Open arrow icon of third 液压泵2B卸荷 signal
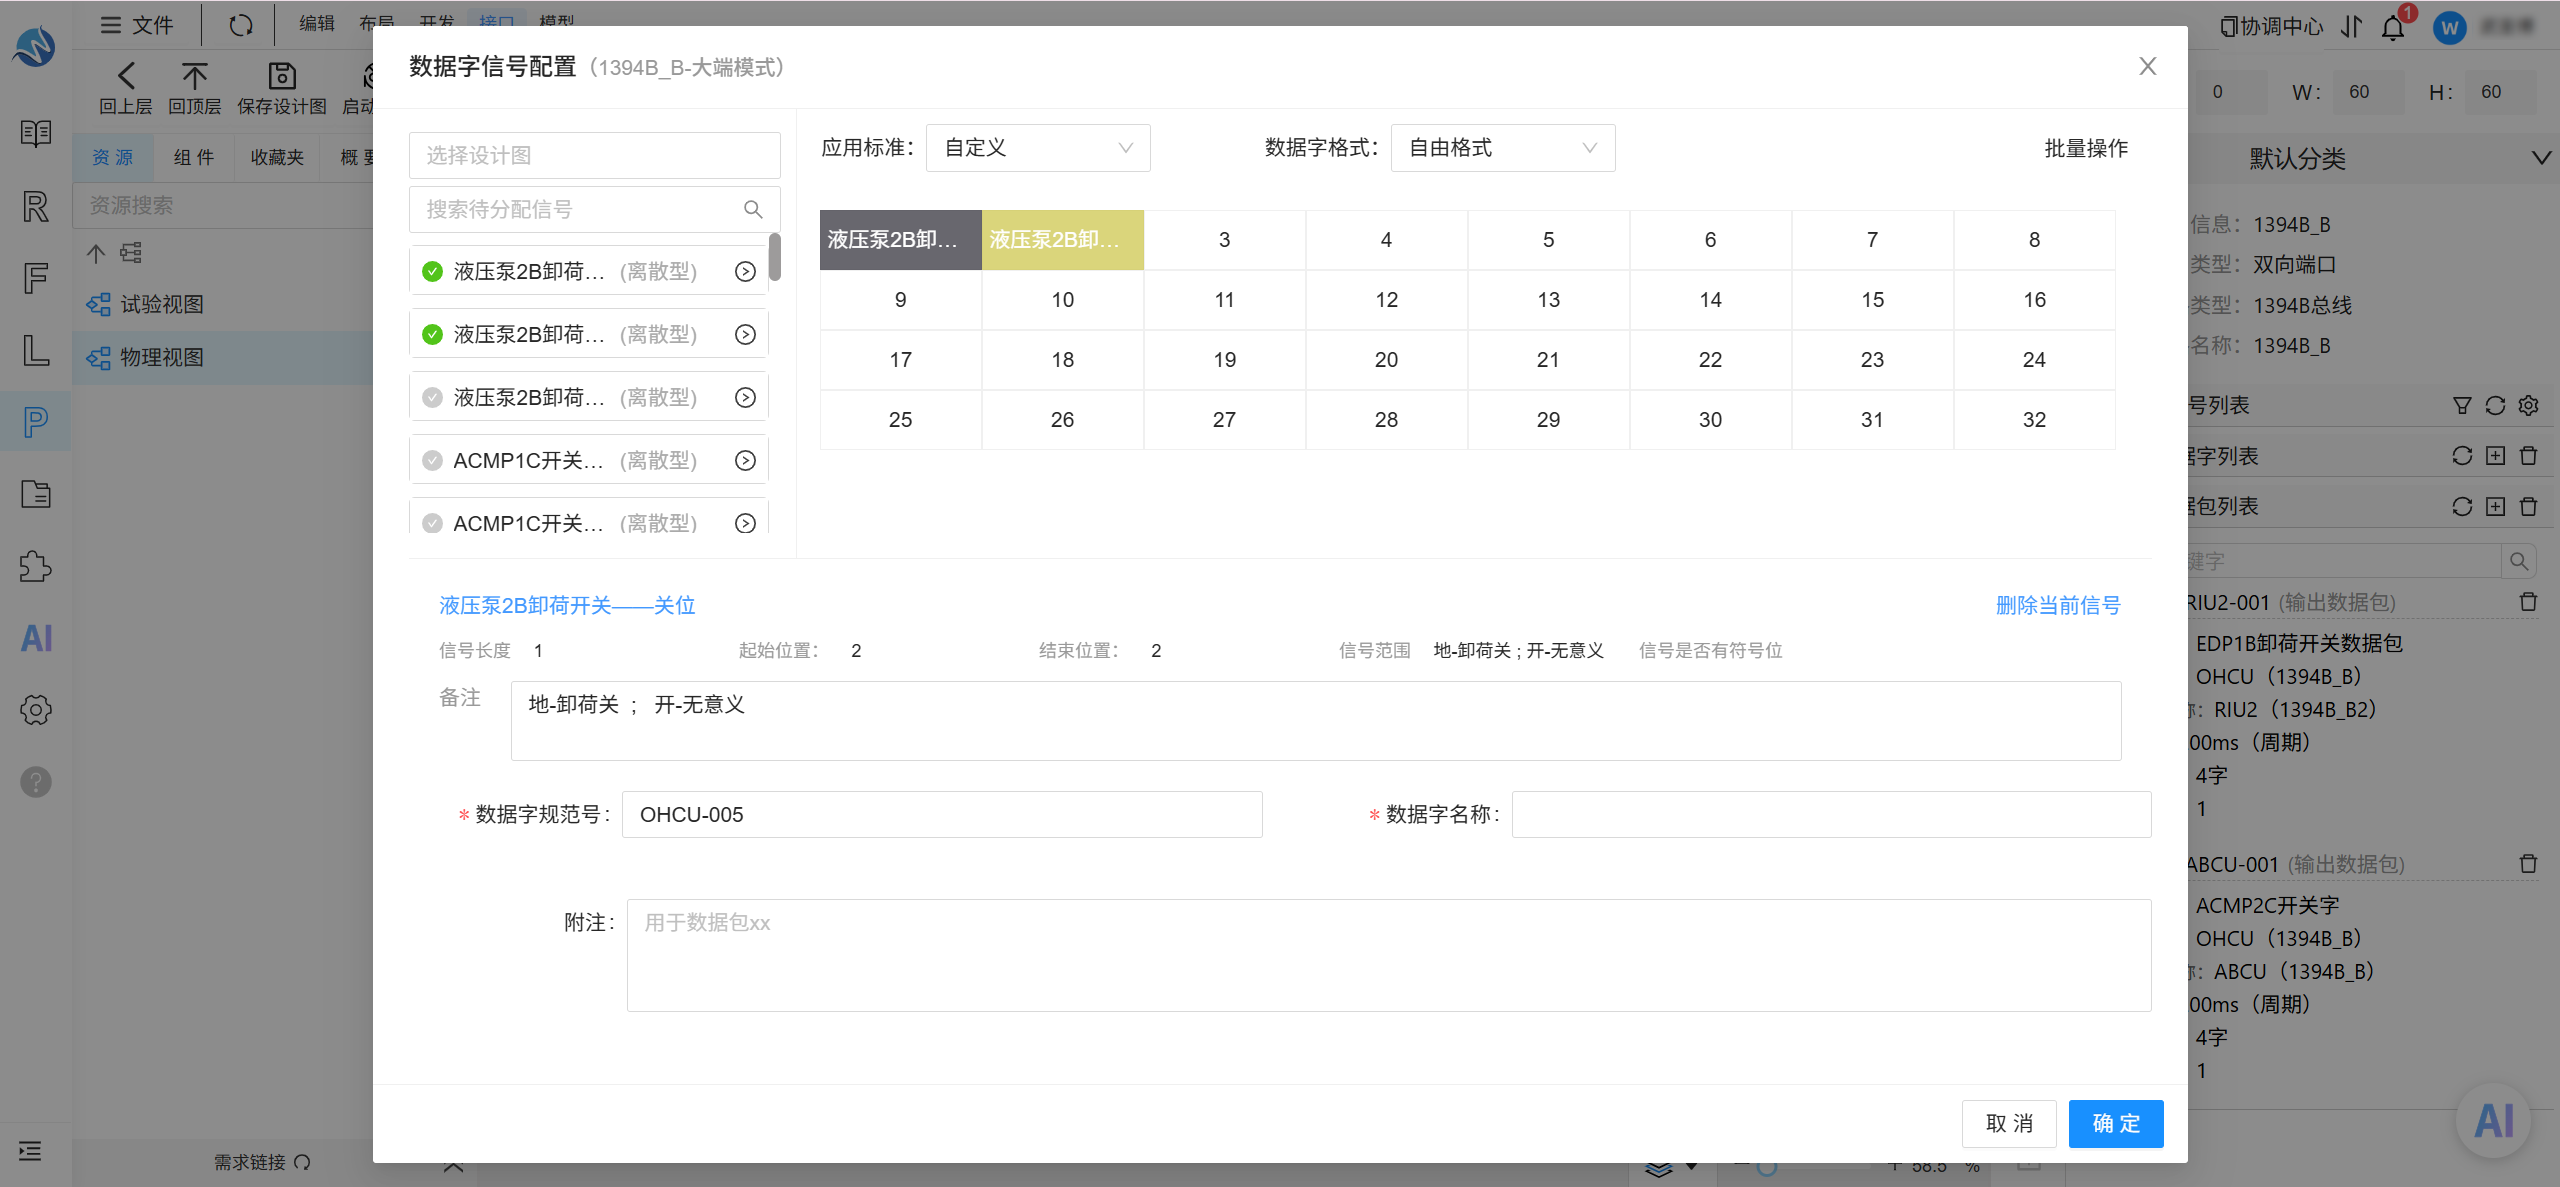 pos(745,398)
